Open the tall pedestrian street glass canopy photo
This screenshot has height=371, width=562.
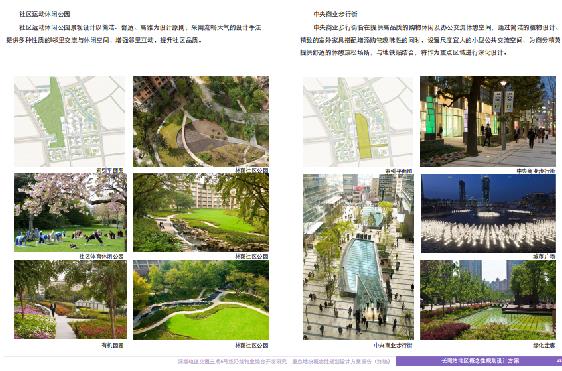coord(358,257)
